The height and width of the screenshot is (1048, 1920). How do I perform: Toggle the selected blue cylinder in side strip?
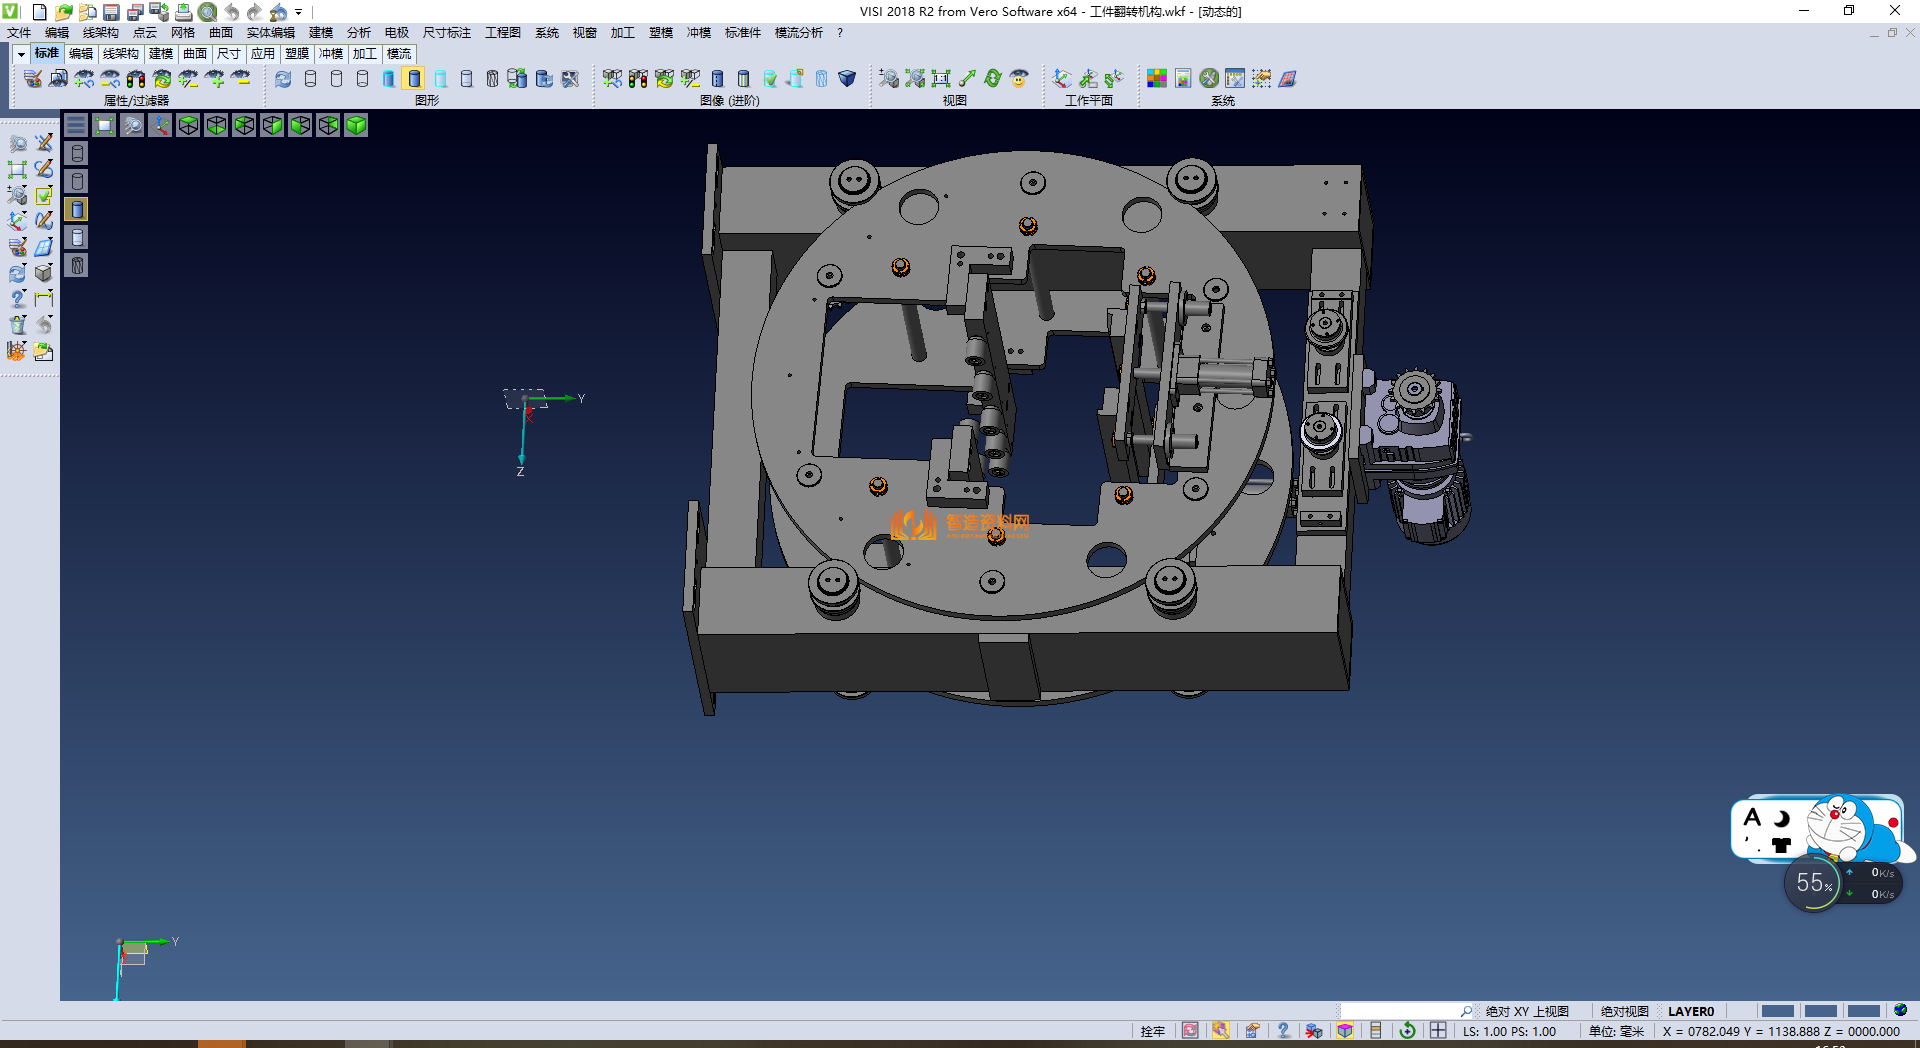pyautogui.click(x=77, y=209)
